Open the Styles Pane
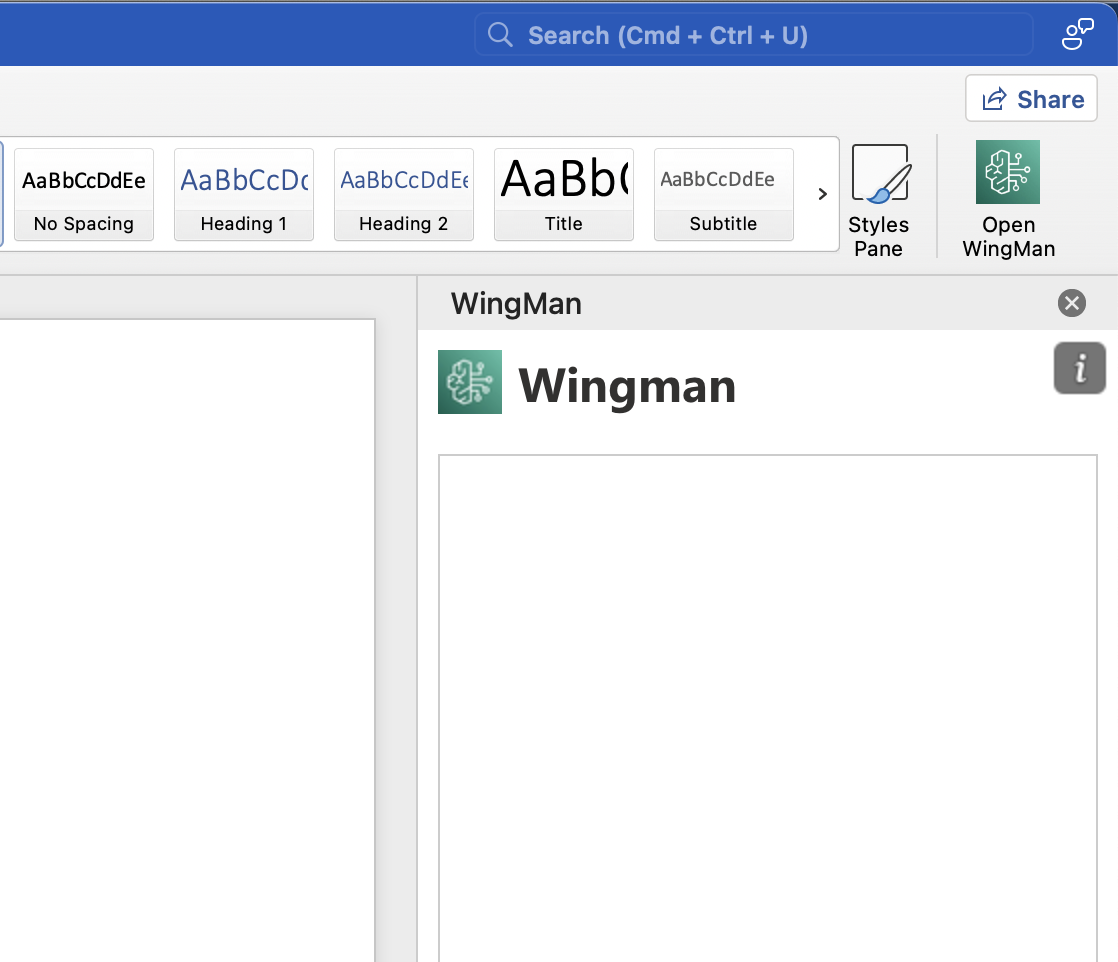 pyautogui.click(x=879, y=199)
